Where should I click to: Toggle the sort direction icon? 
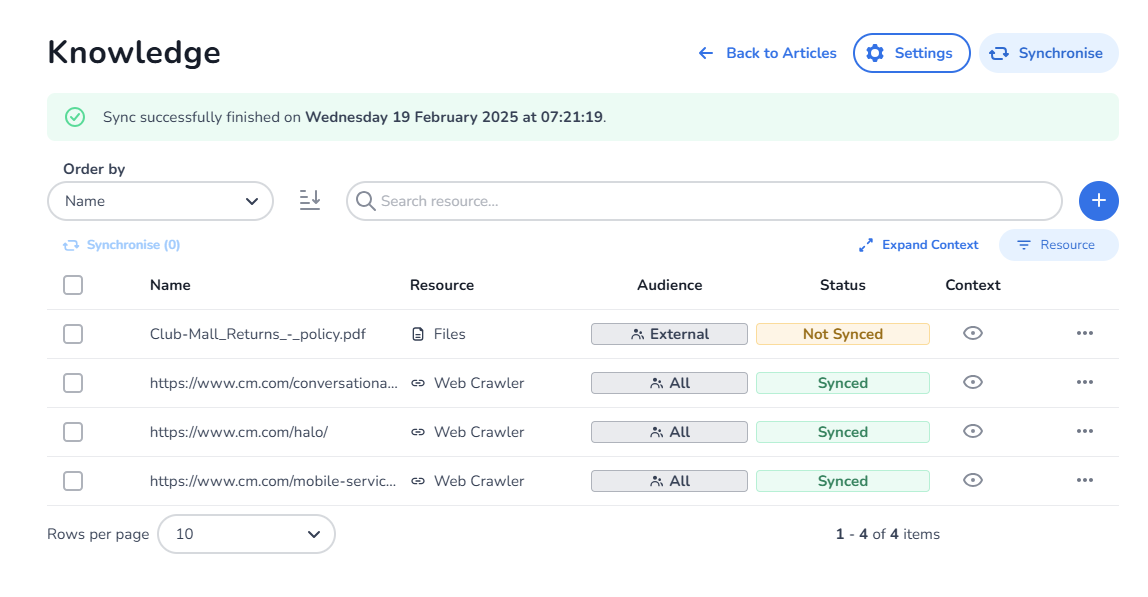point(310,201)
